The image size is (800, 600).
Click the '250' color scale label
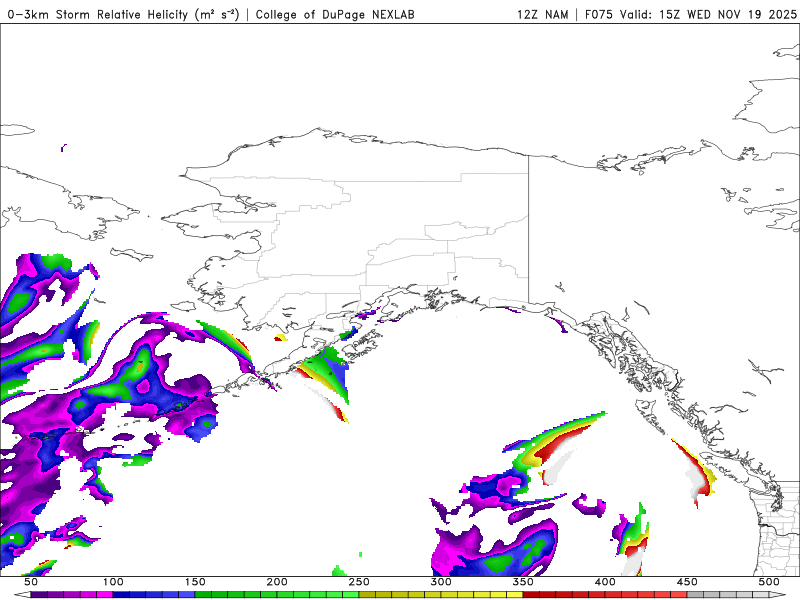(x=359, y=582)
